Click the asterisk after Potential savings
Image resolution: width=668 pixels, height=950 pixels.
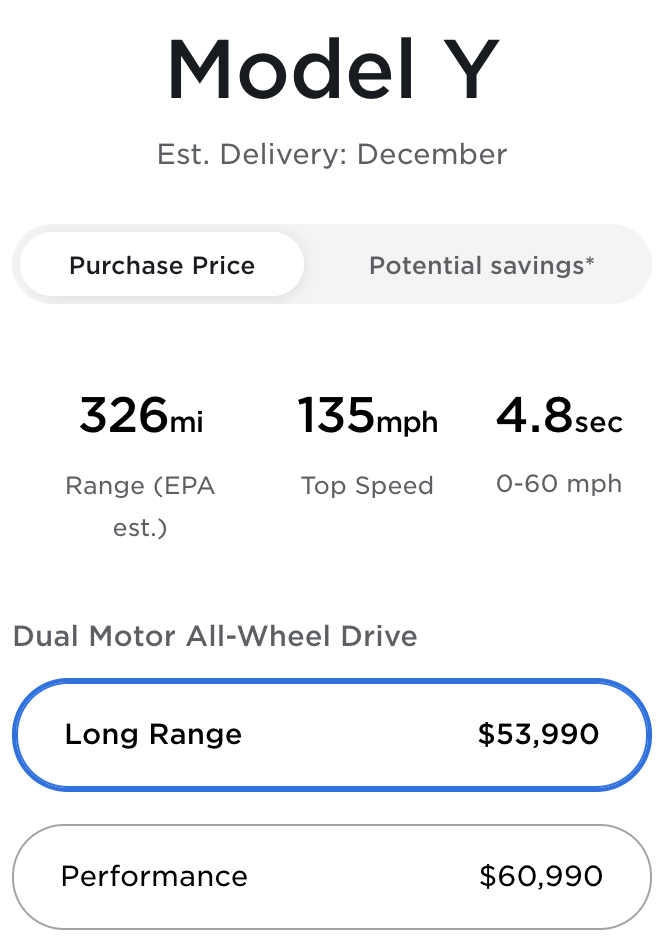(590, 262)
